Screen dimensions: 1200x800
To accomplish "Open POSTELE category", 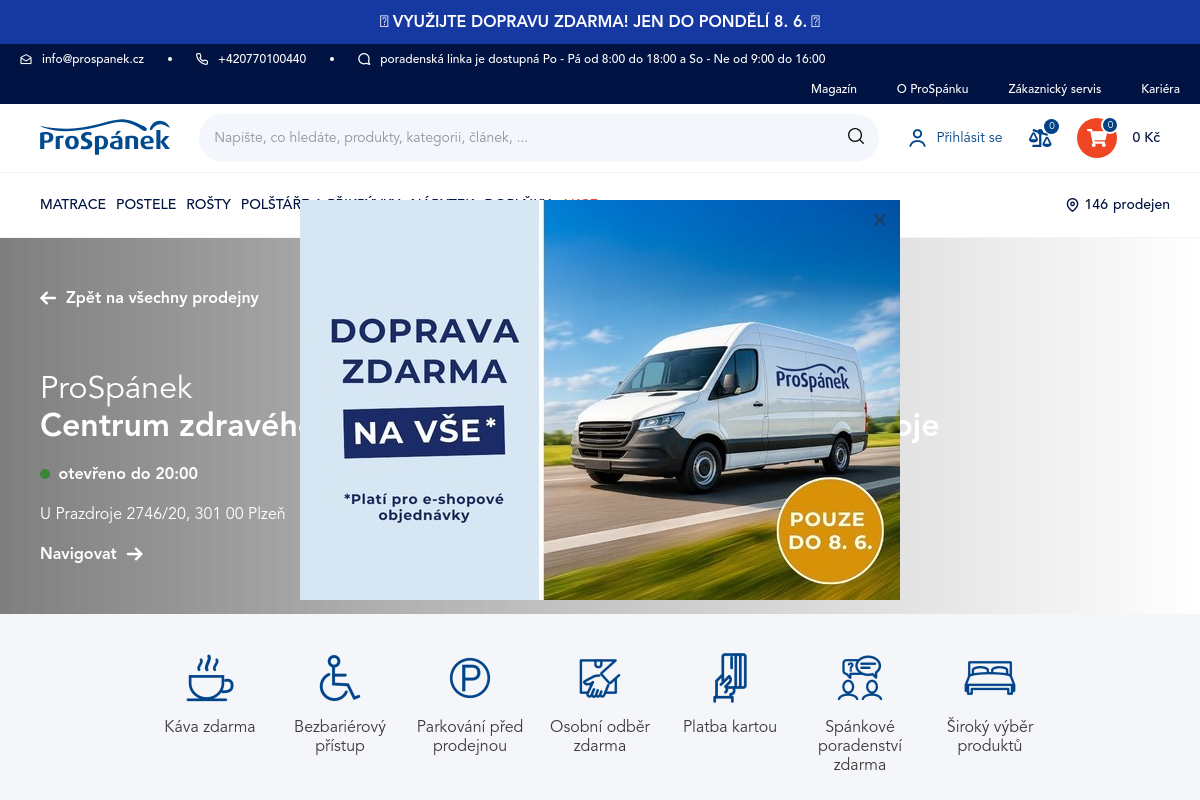I will 146,204.
